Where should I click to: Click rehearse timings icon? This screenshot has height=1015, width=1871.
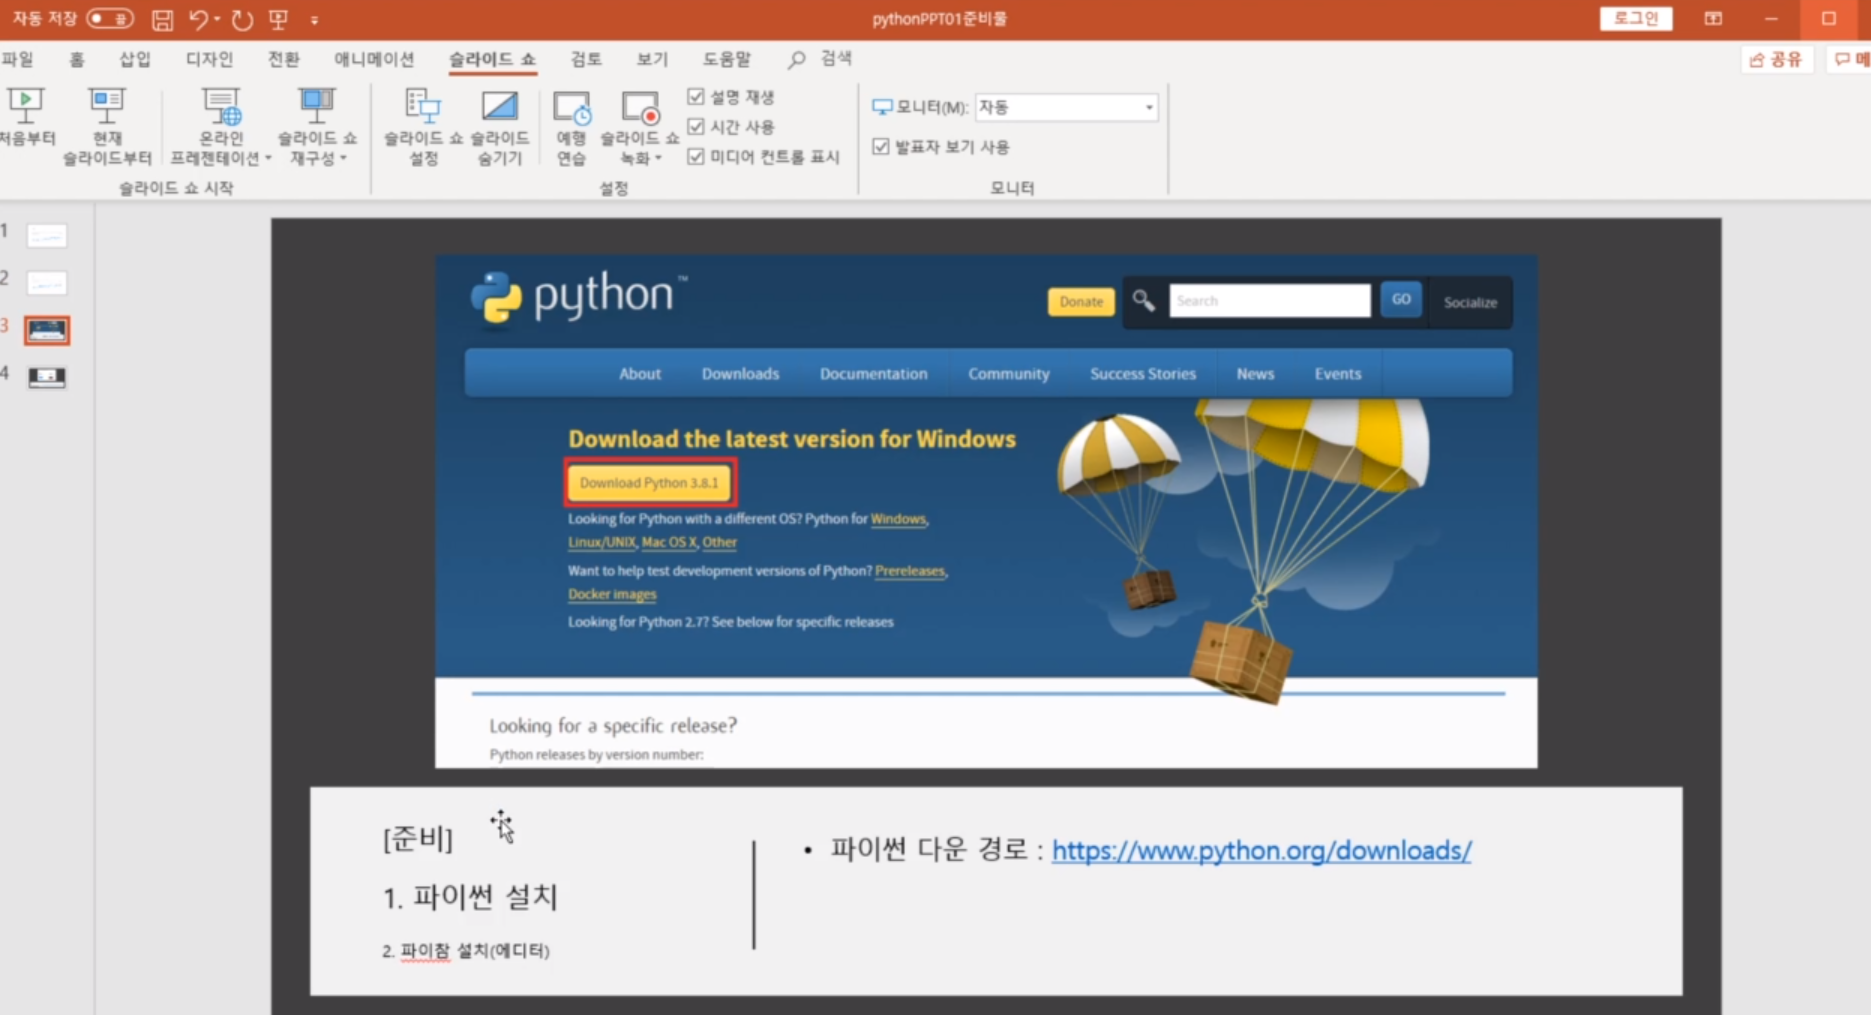tap(572, 108)
